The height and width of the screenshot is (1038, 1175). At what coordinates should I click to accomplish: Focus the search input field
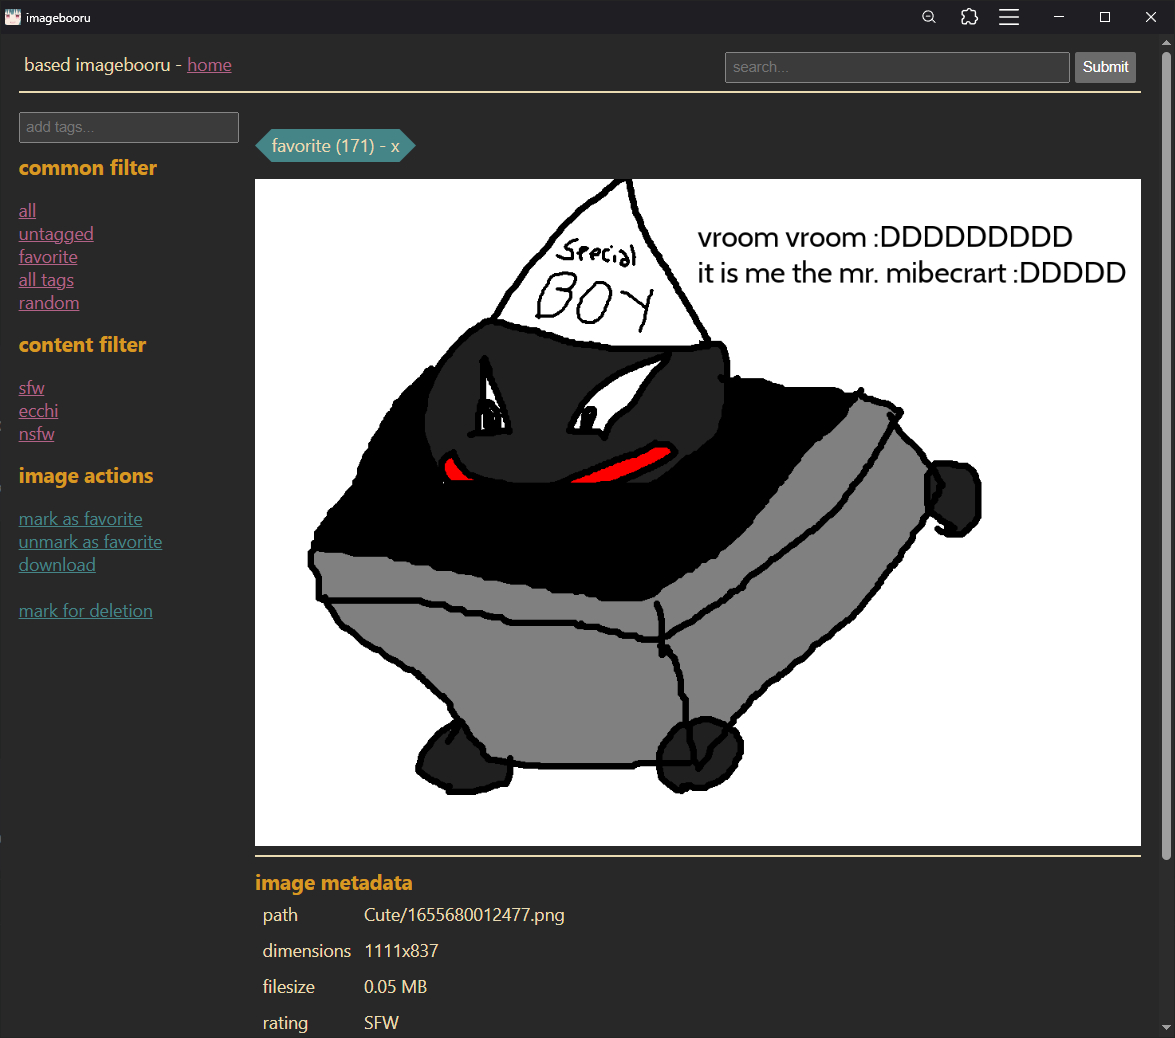896,67
